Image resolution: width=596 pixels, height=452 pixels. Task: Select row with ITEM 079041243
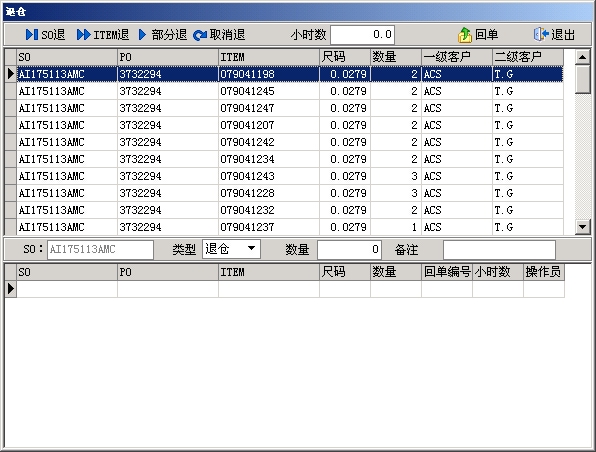(284, 176)
